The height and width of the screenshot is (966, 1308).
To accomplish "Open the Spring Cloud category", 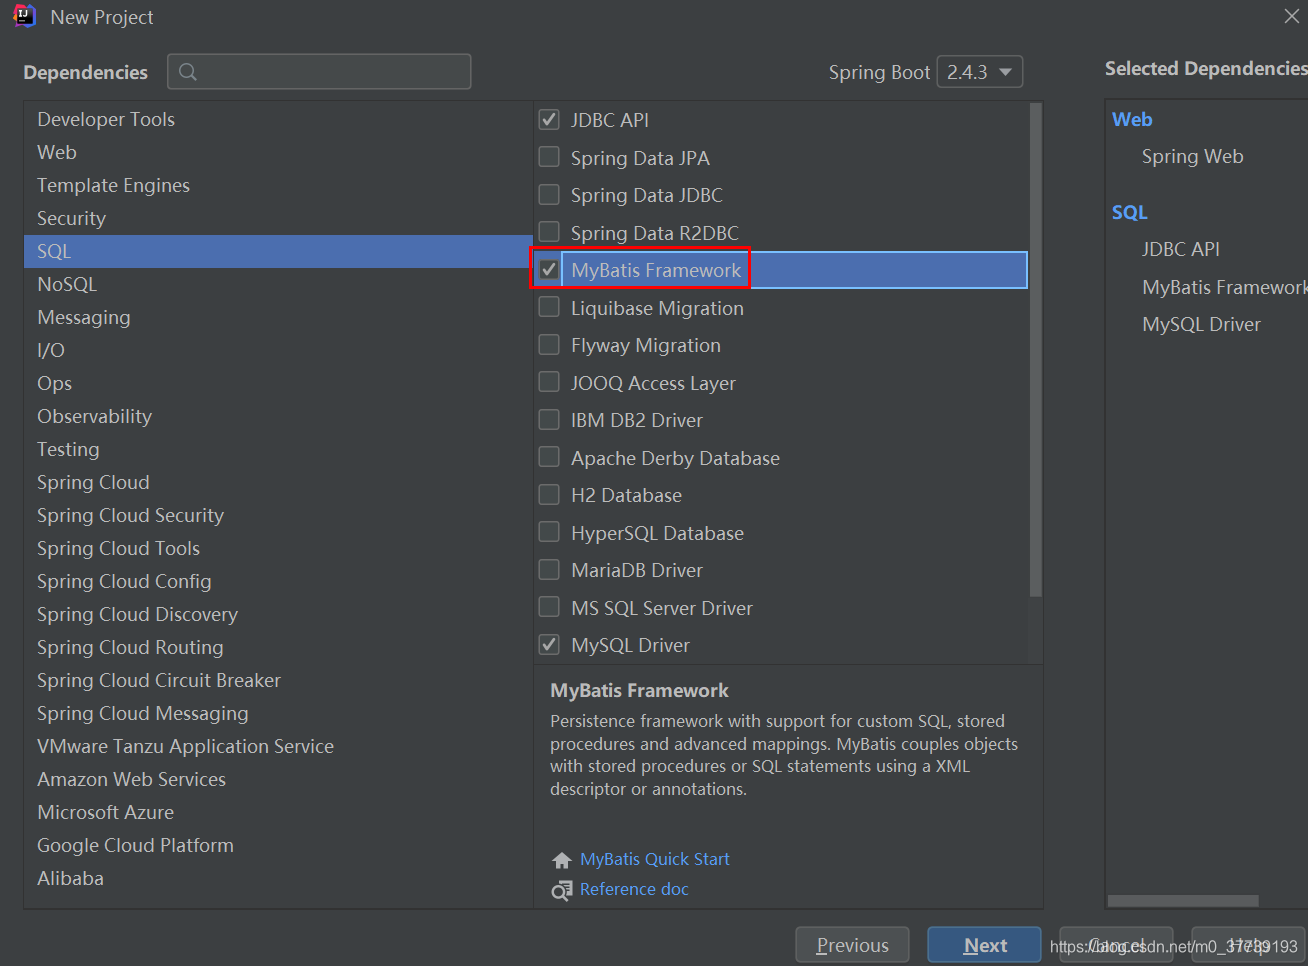I will (278, 482).
